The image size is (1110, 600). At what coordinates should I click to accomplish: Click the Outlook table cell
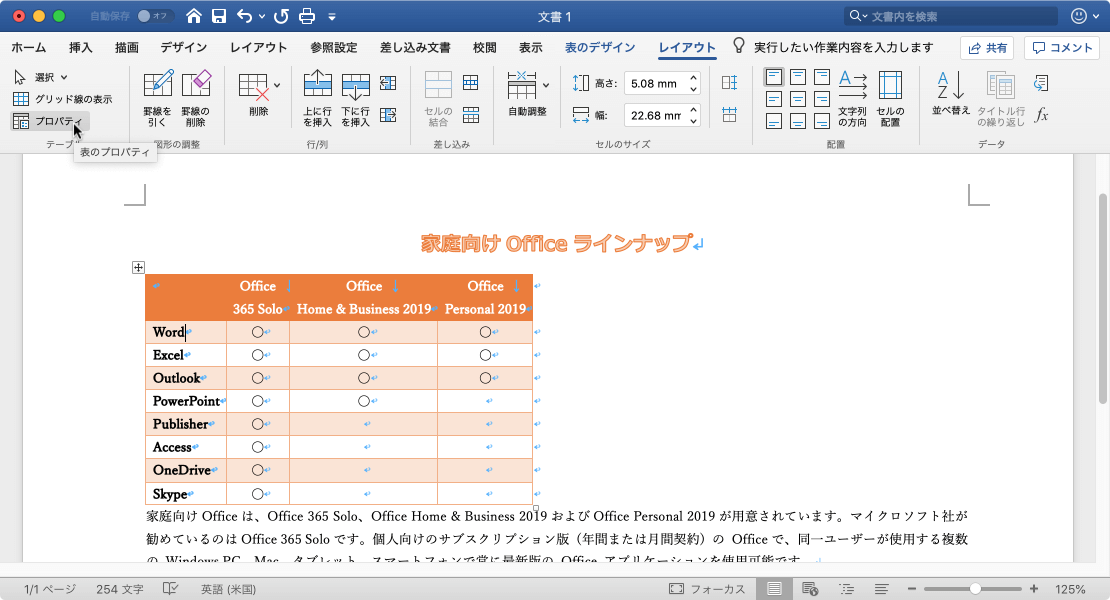pos(186,378)
